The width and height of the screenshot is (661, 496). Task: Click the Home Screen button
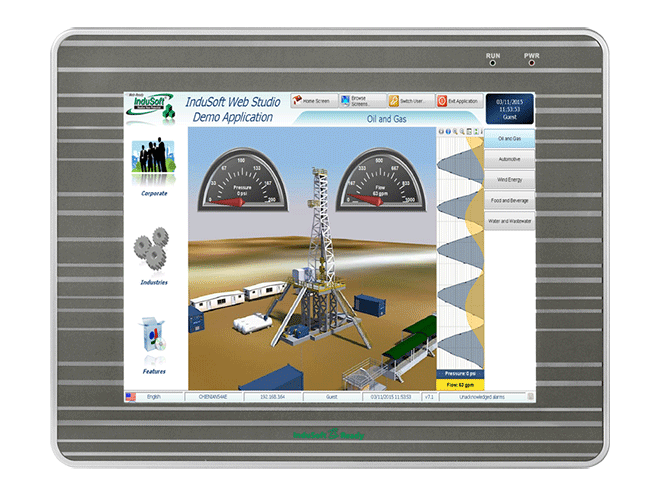(x=314, y=101)
